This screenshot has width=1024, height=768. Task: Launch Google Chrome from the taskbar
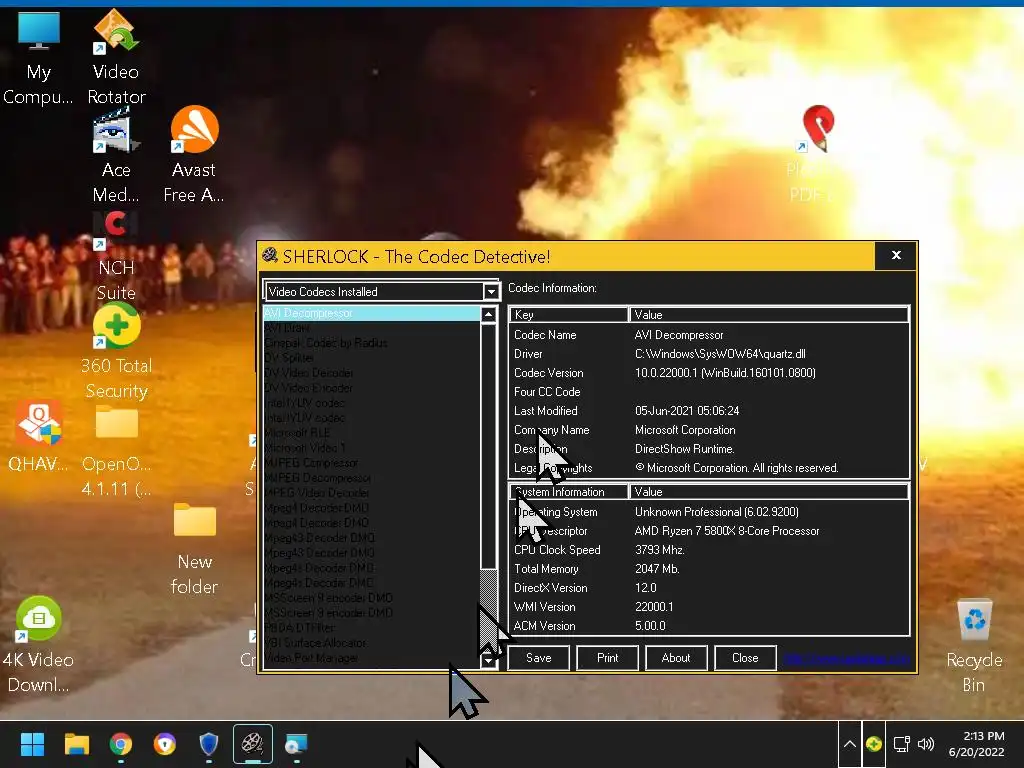tap(121, 744)
